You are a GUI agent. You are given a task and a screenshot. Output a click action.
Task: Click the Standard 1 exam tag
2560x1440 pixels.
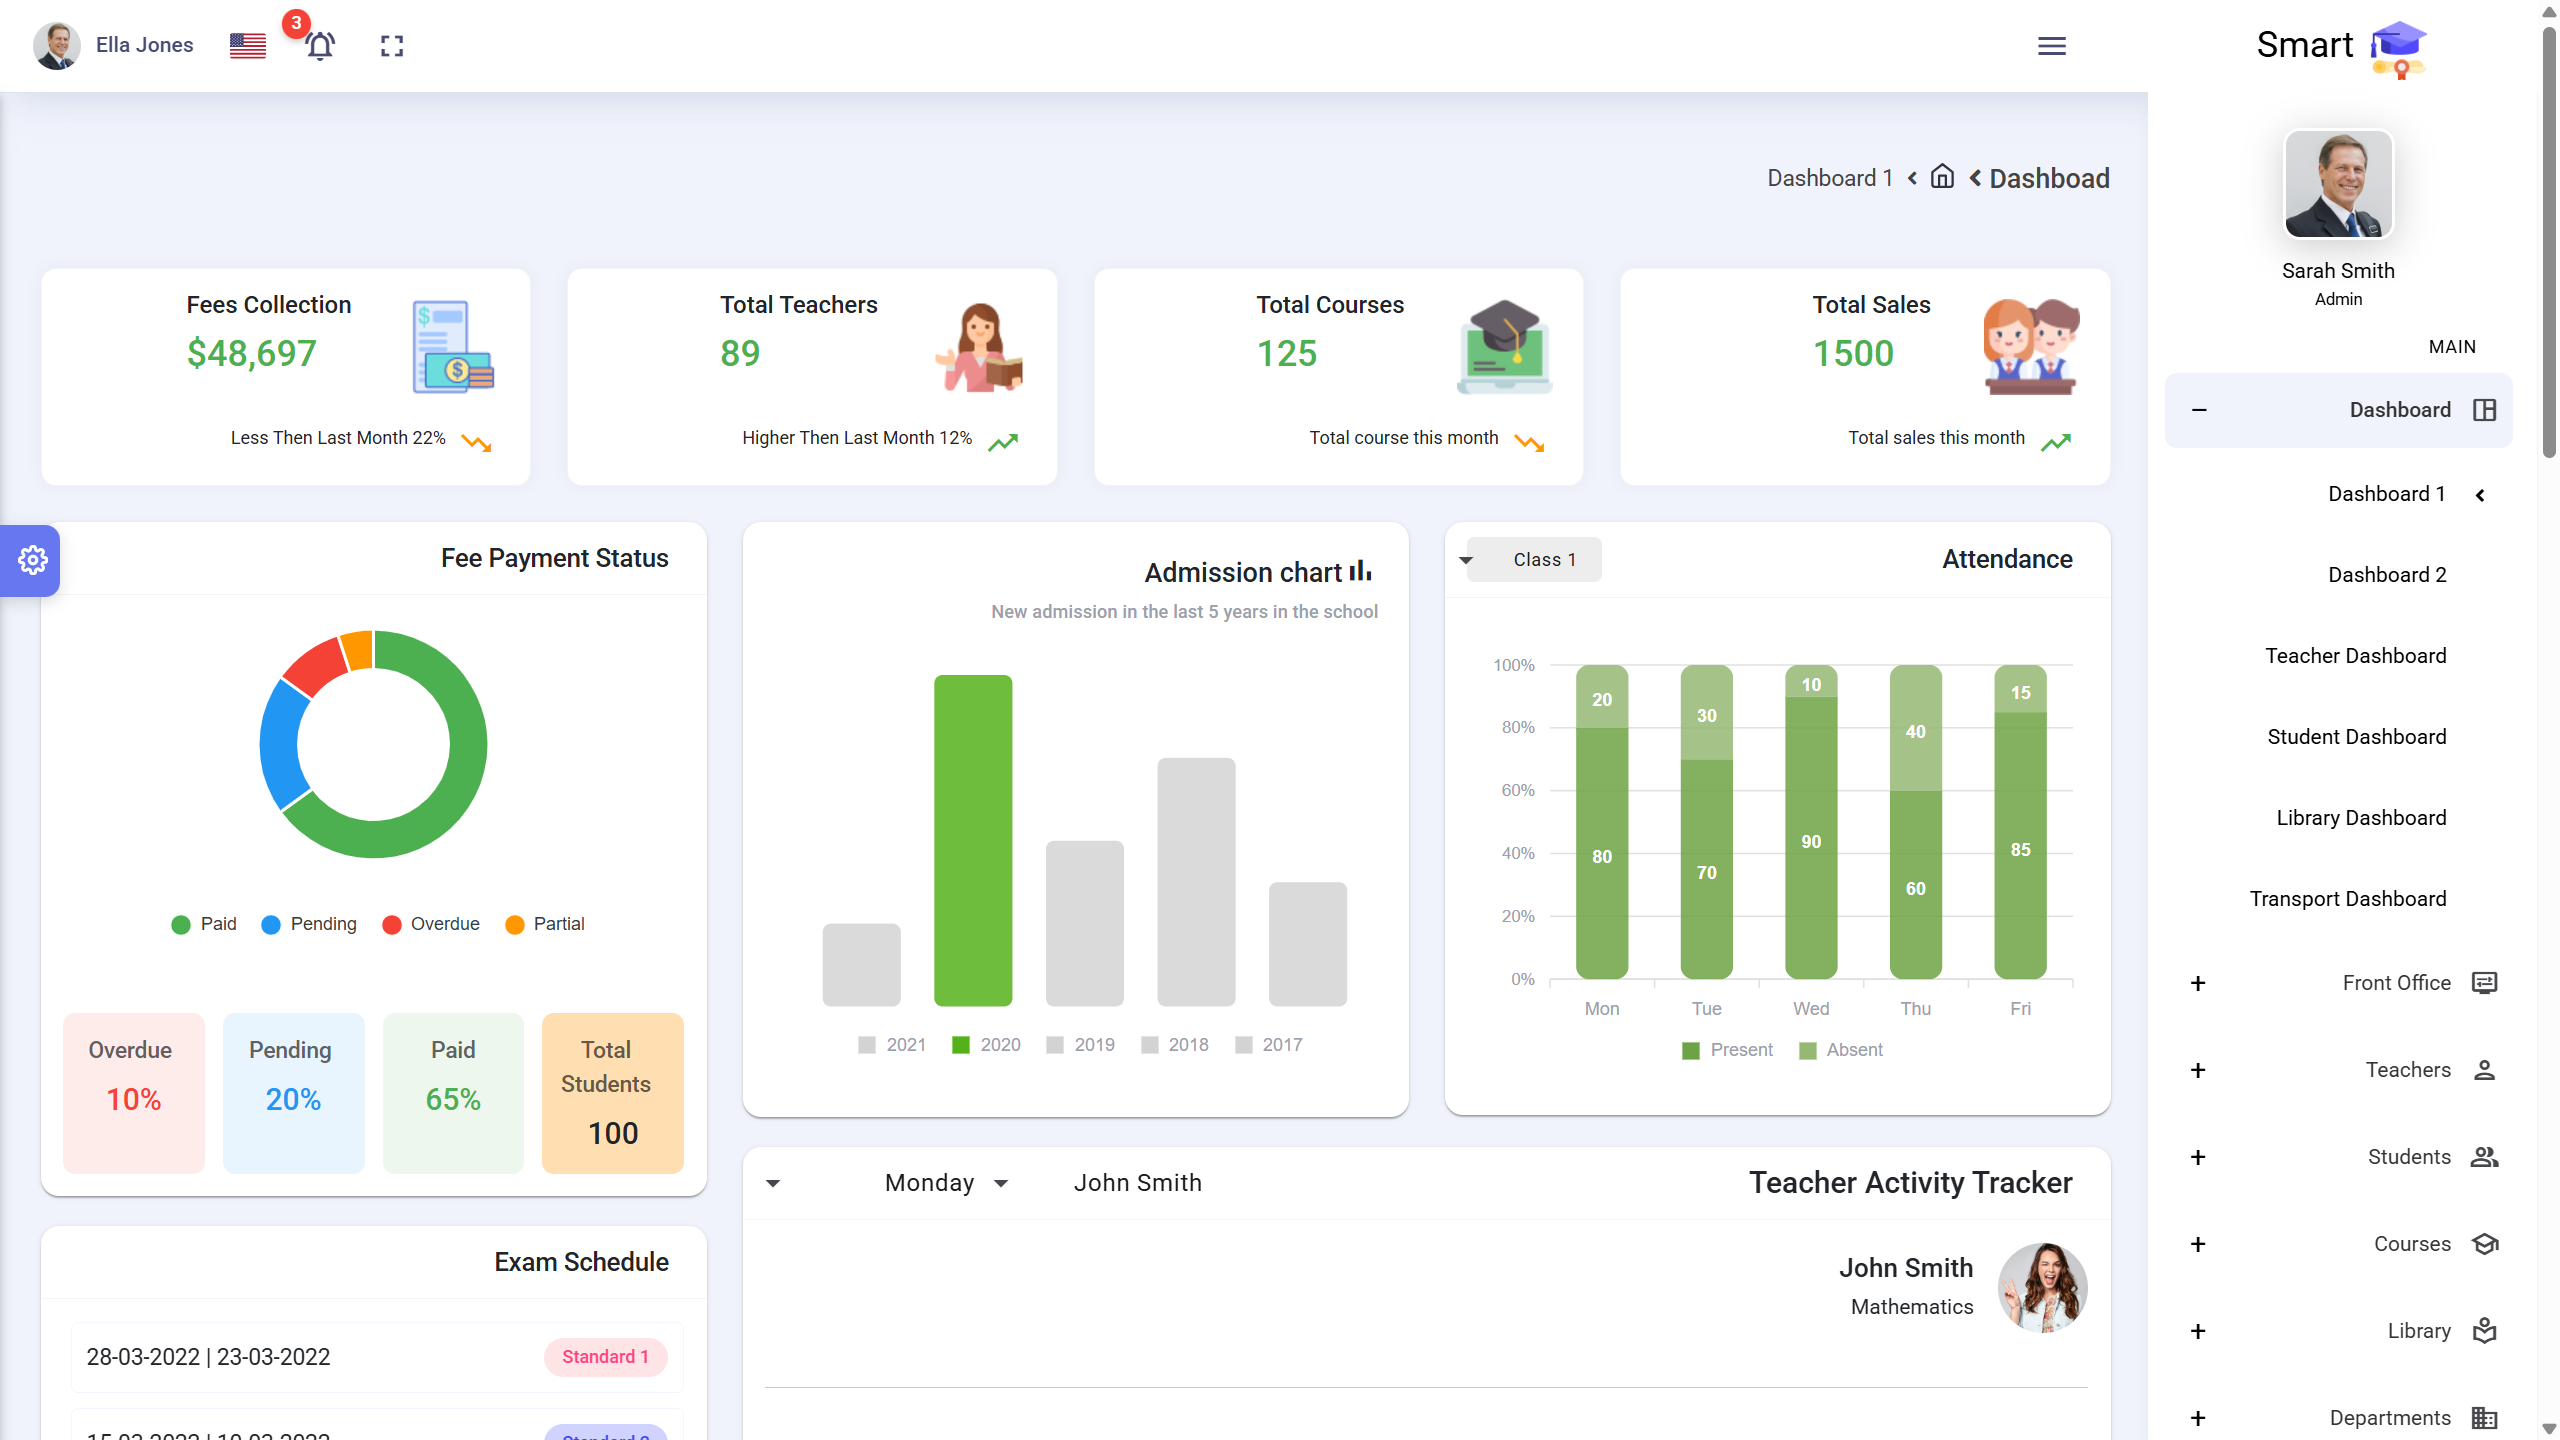(x=605, y=1357)
